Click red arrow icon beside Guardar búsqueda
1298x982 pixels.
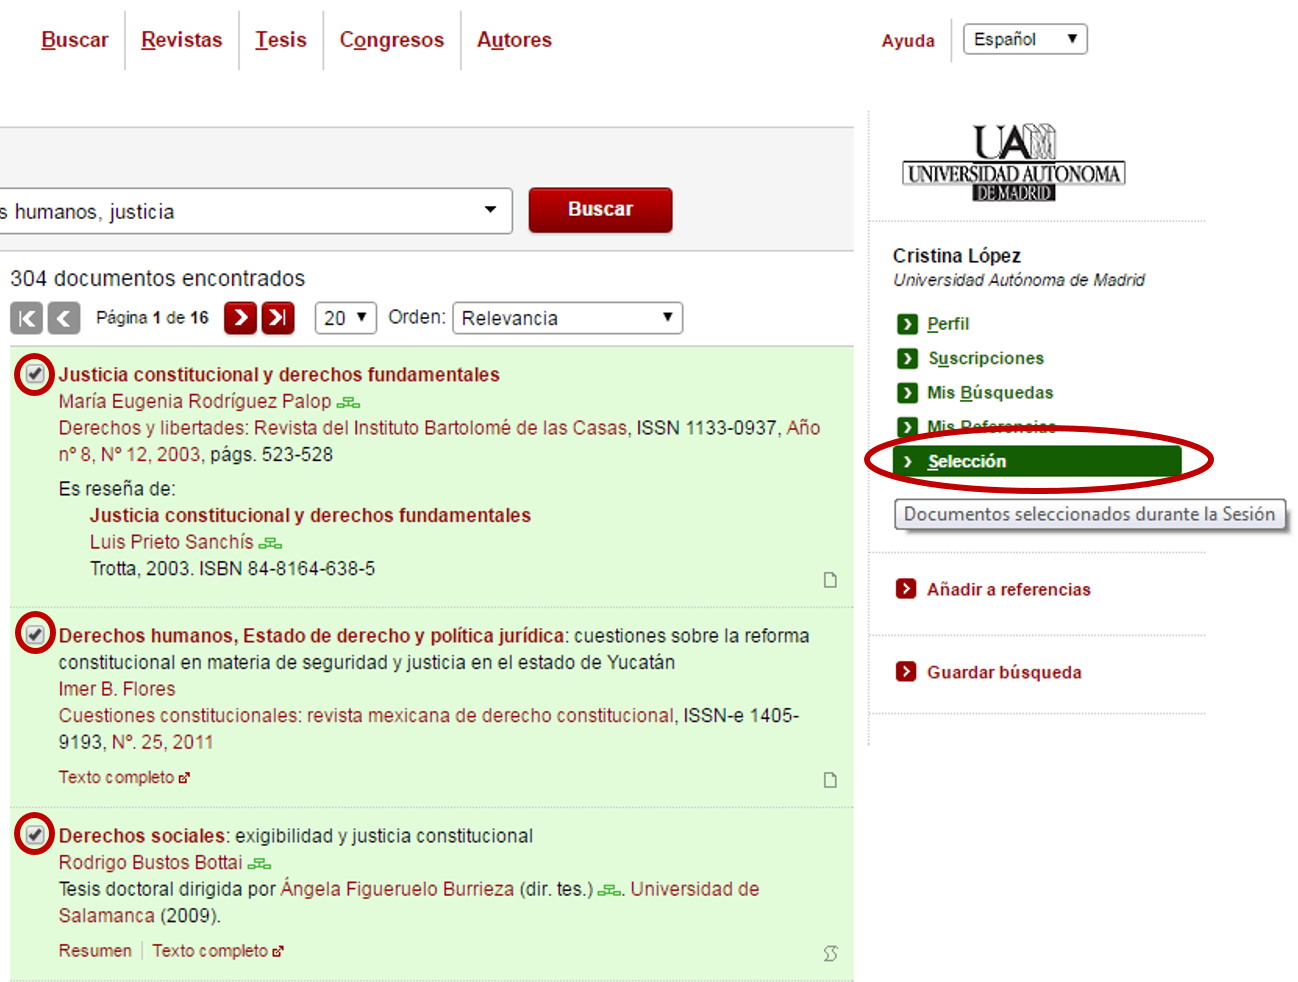tap(906, 671)
